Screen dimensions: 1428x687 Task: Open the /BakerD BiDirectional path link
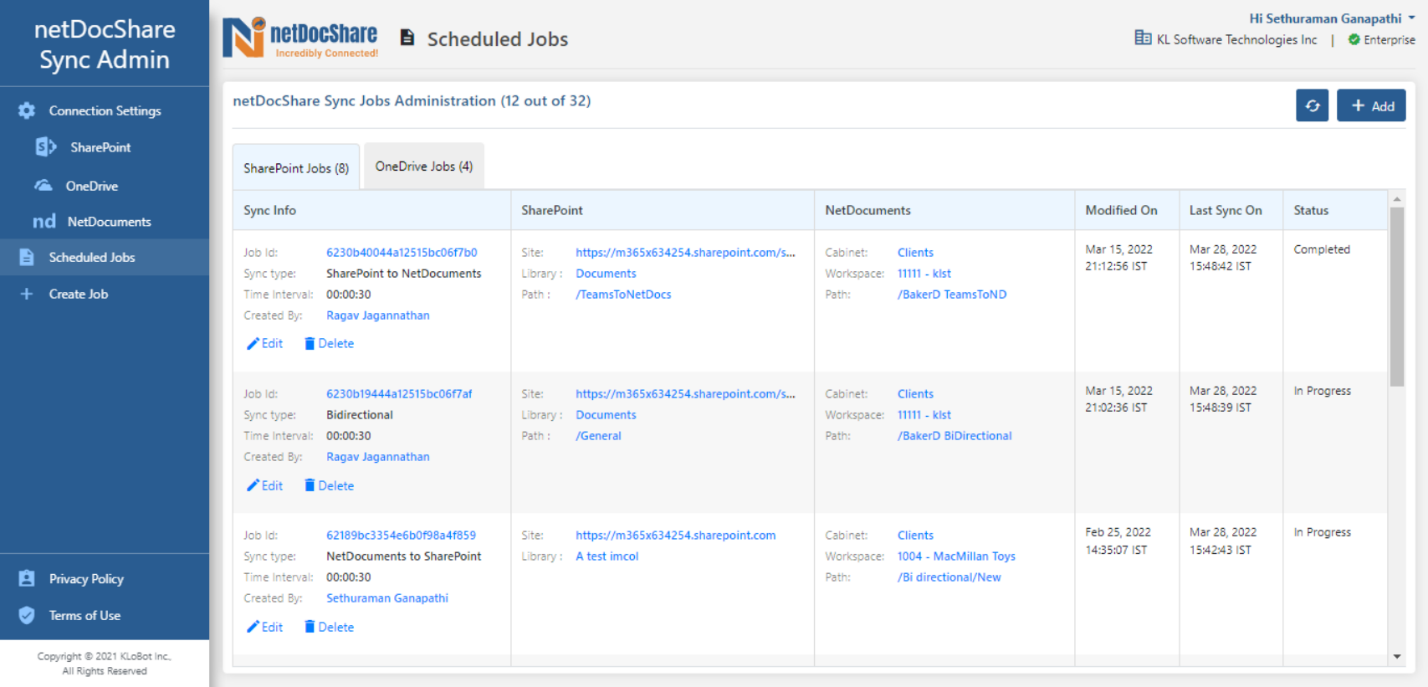point(955,436)
